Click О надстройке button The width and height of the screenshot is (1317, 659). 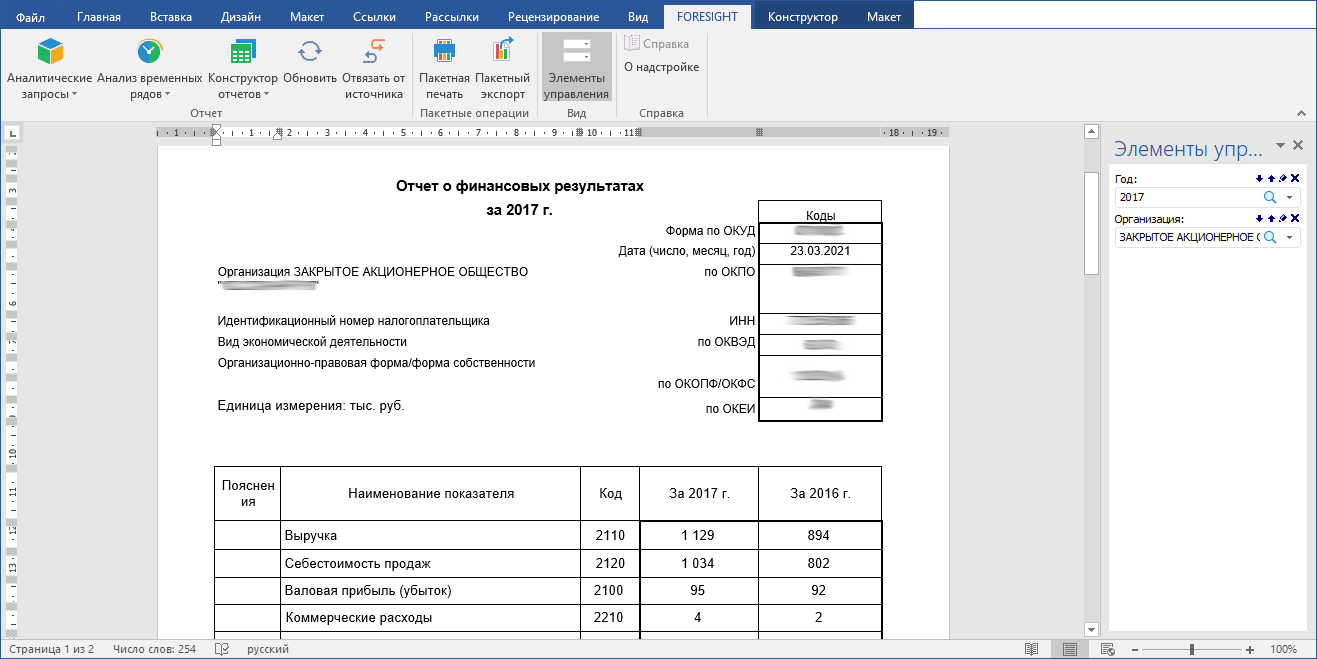[661, 67]
